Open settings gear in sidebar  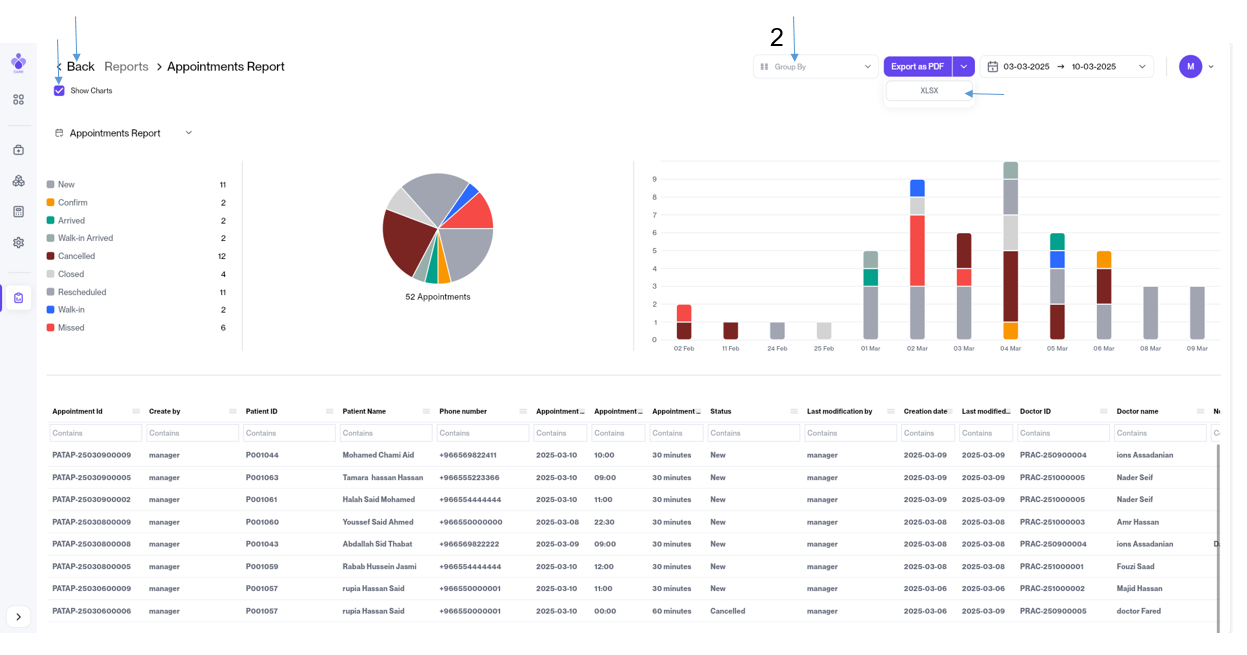[18, 243]
